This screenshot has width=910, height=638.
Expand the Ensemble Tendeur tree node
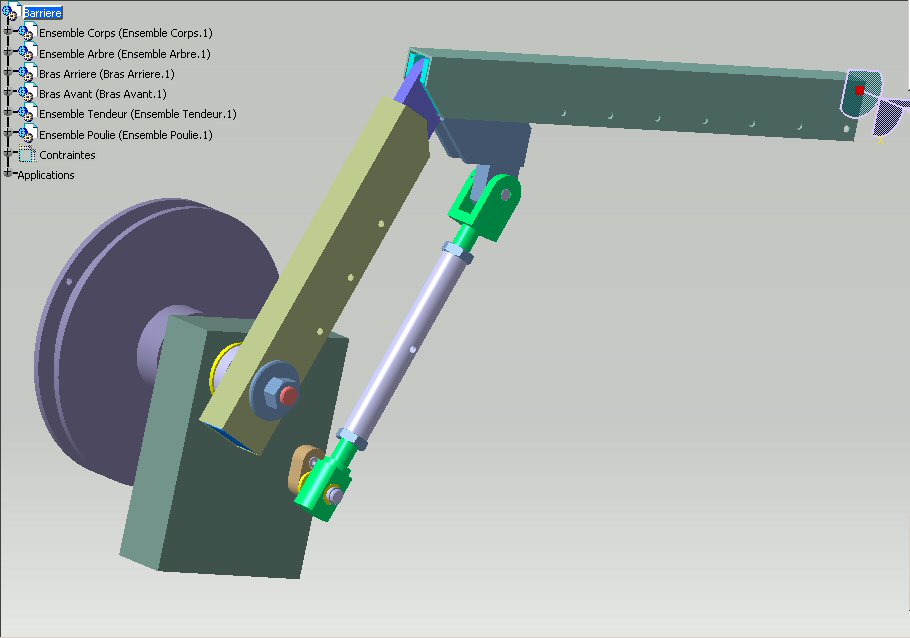8,112
